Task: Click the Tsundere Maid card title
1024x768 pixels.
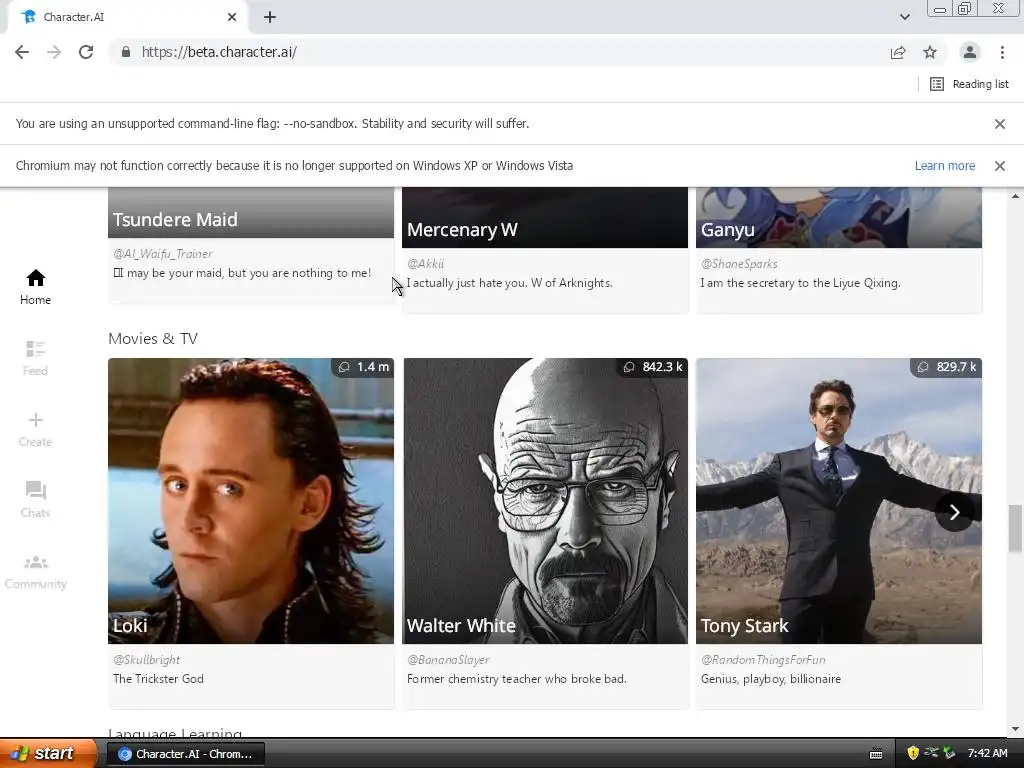Action: (175, 219)
